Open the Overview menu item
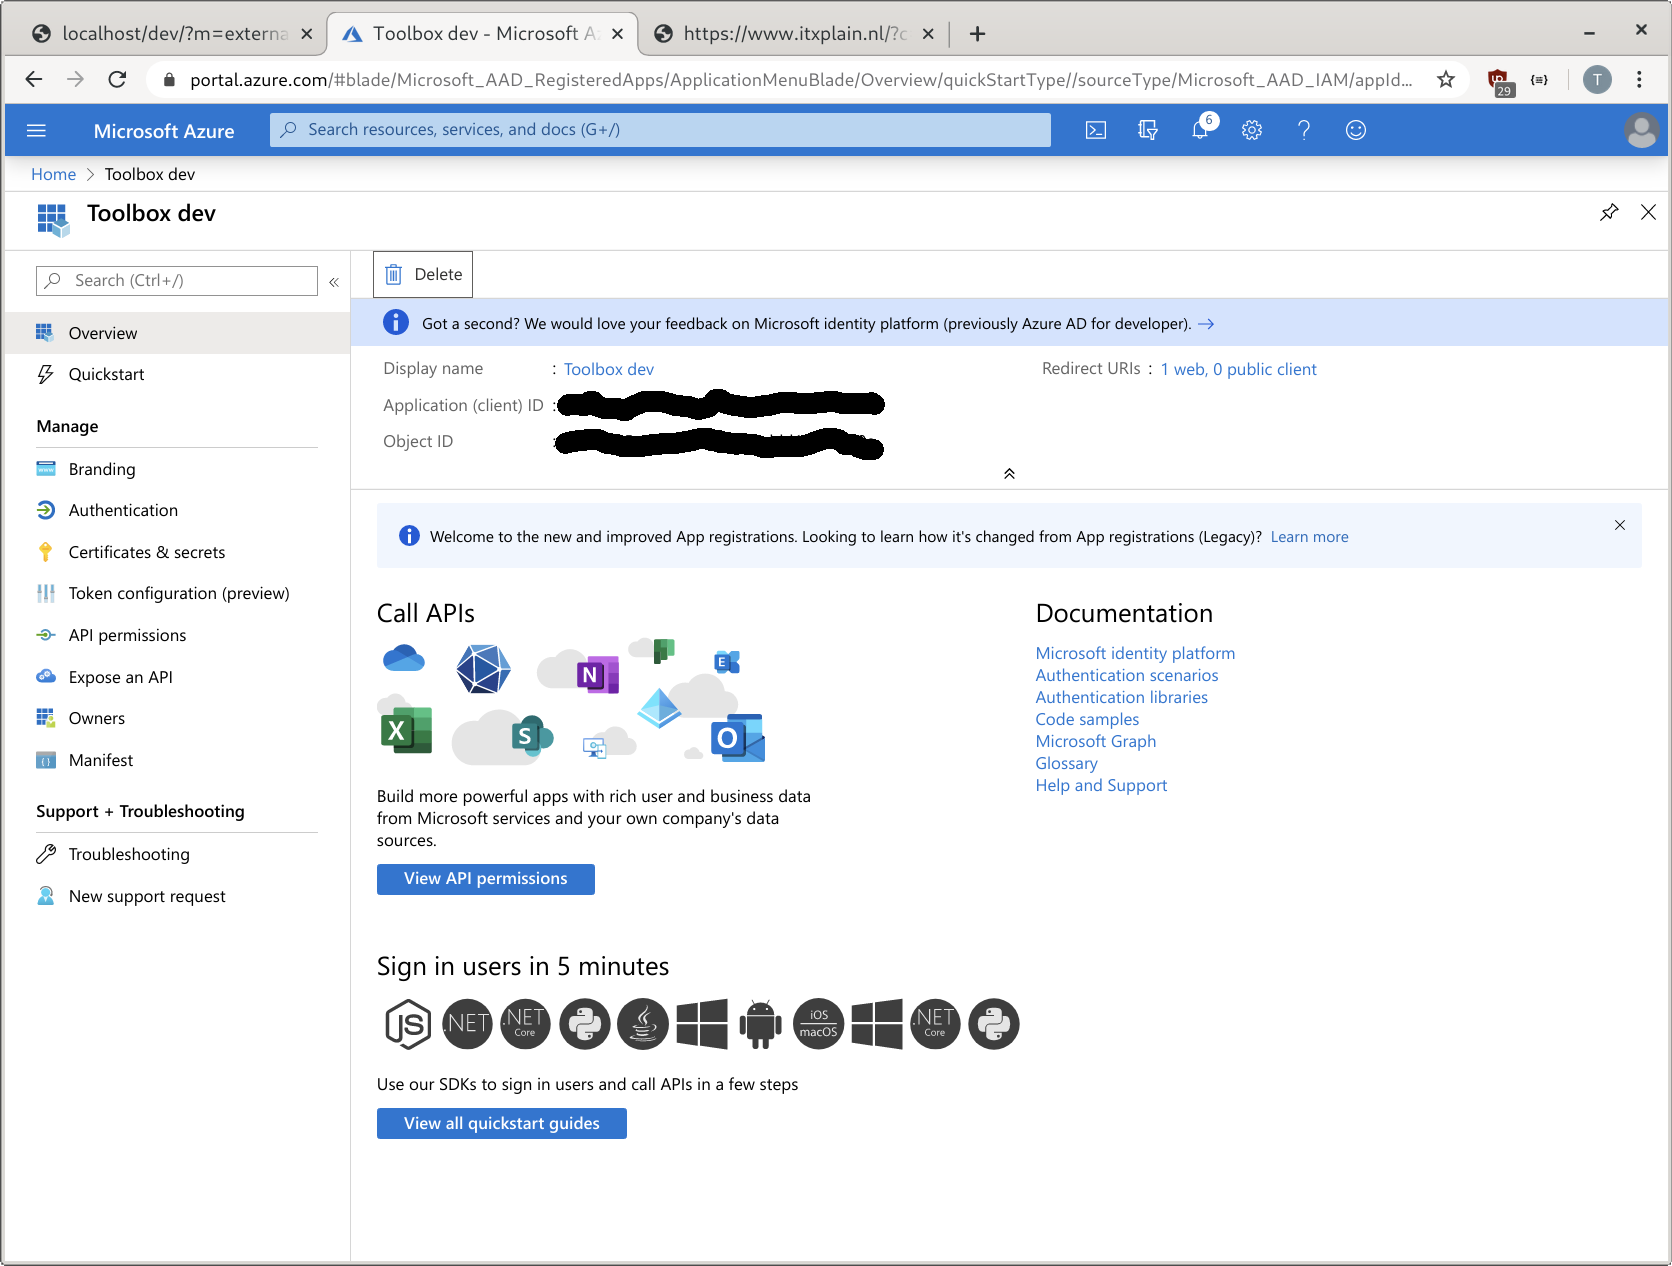This screenshot has height=1266, width=1672. [177, 333]
